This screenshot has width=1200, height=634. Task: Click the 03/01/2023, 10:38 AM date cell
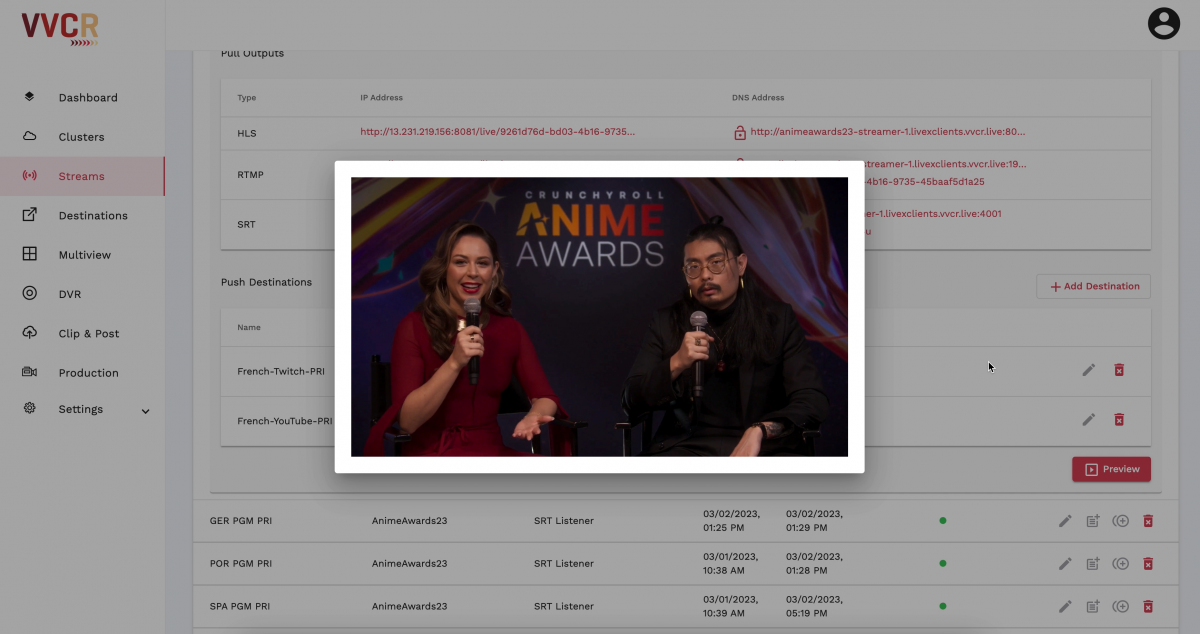(x=731, y=564)
